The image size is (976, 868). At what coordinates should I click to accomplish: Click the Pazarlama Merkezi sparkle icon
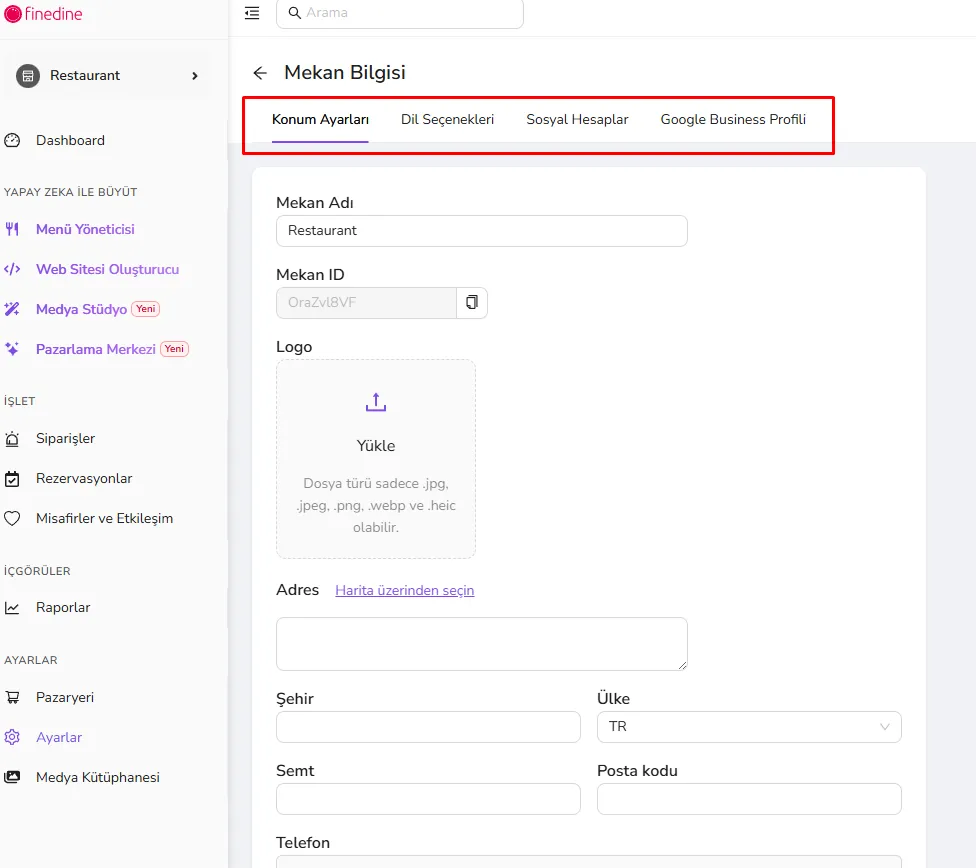(x=12, y=349)
